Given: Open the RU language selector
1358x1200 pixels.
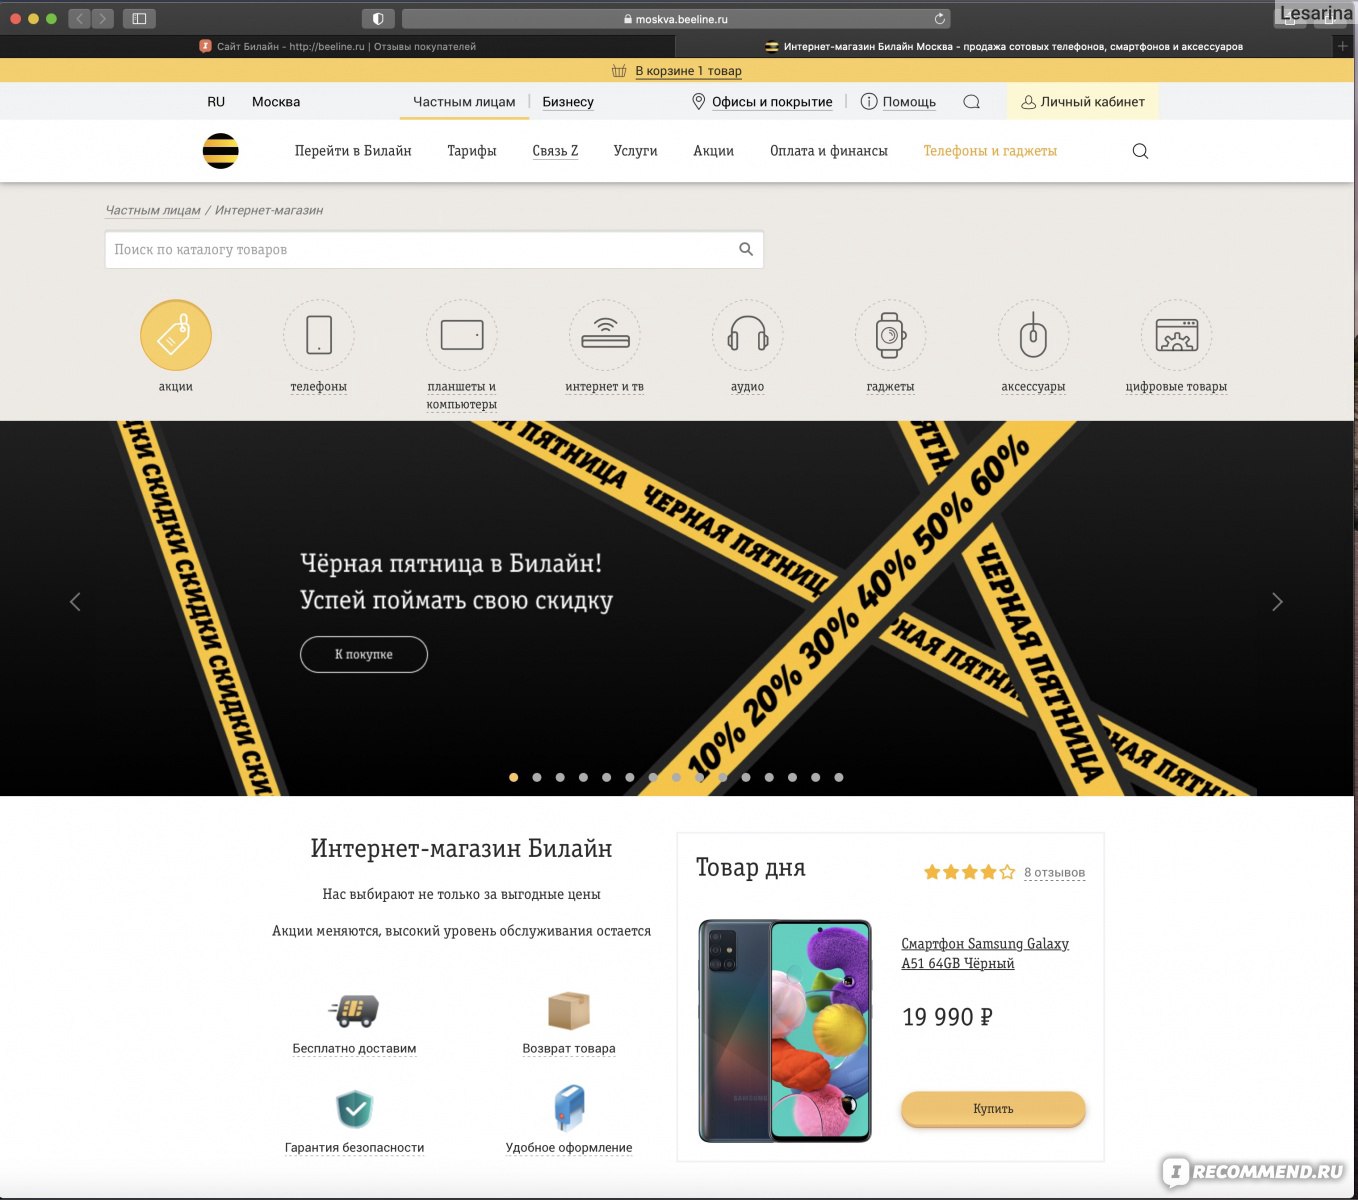Looking at the screenshot, I should (x=216, y=102).
